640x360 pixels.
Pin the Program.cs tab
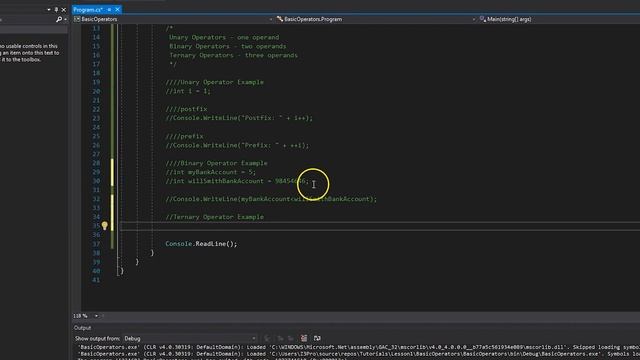point(109,9)
